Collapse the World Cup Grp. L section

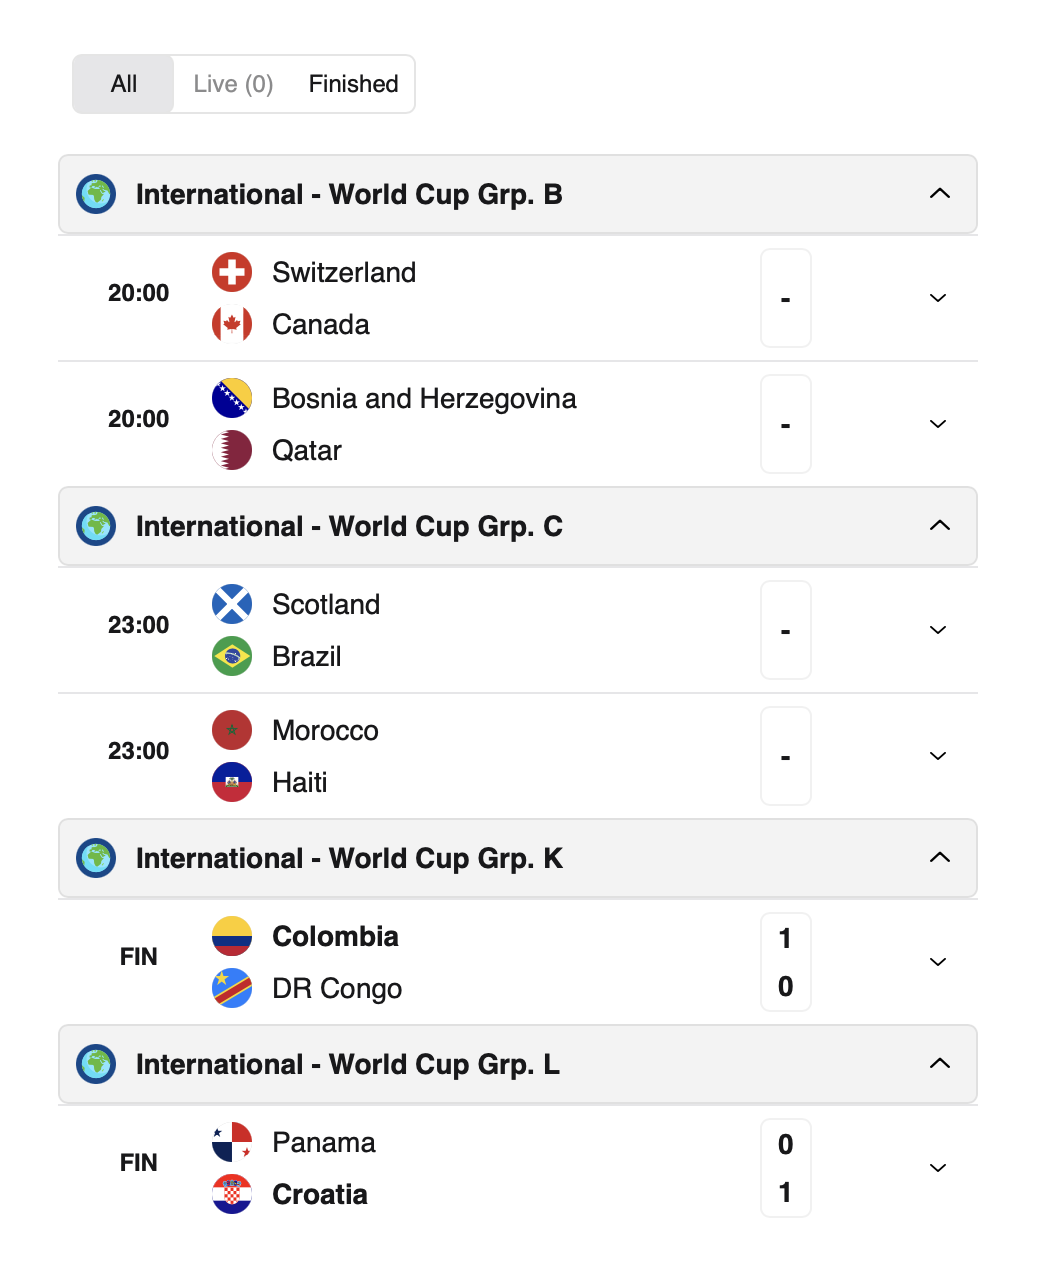coord(940,1064)
